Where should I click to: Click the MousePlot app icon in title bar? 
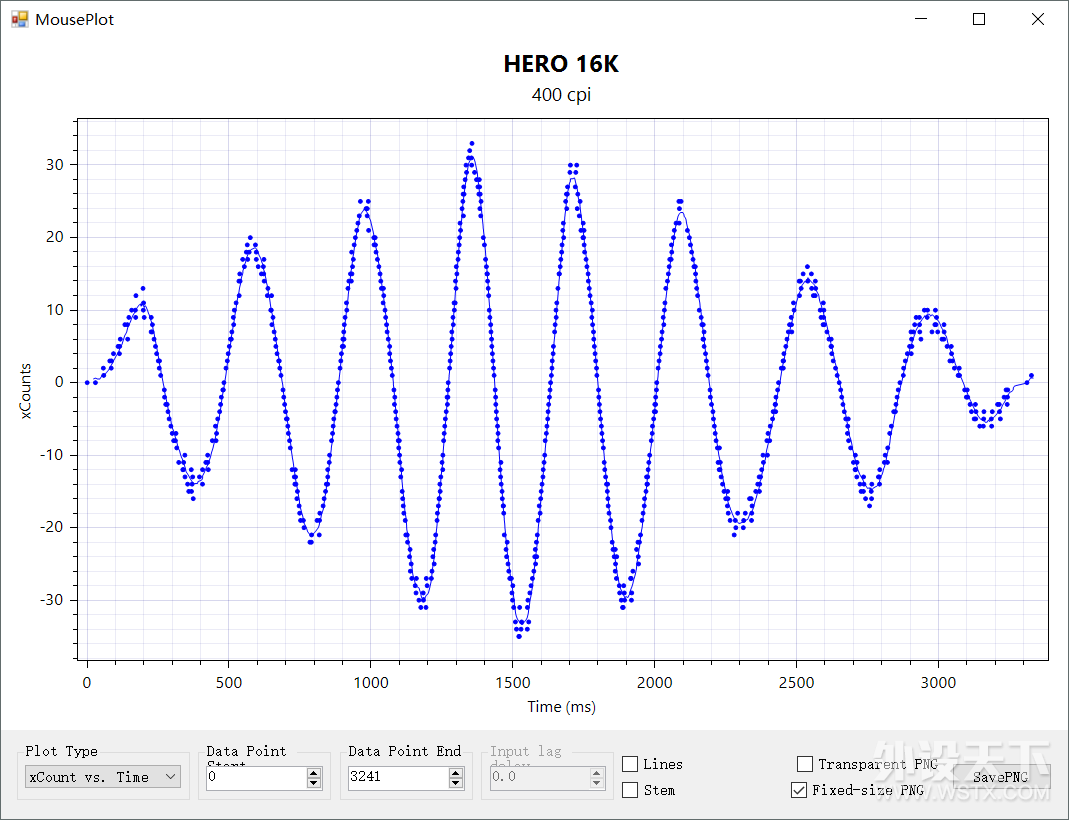(20, 19)
